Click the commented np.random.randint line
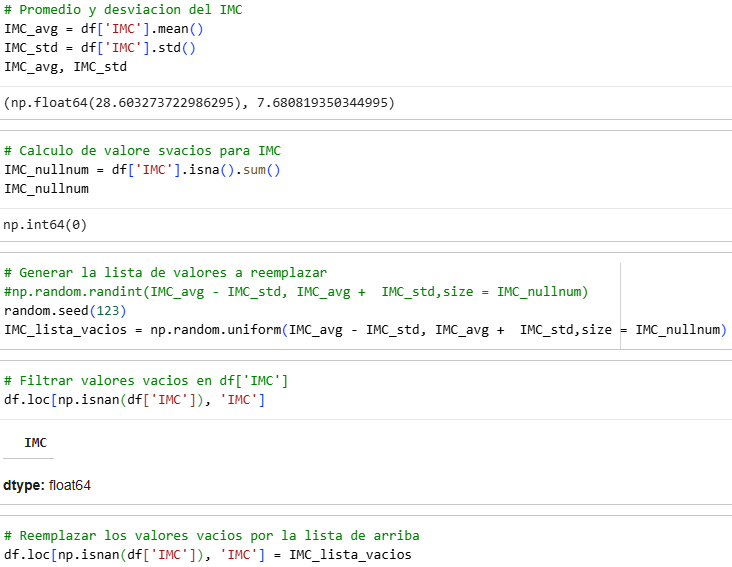 pos(296,292)
